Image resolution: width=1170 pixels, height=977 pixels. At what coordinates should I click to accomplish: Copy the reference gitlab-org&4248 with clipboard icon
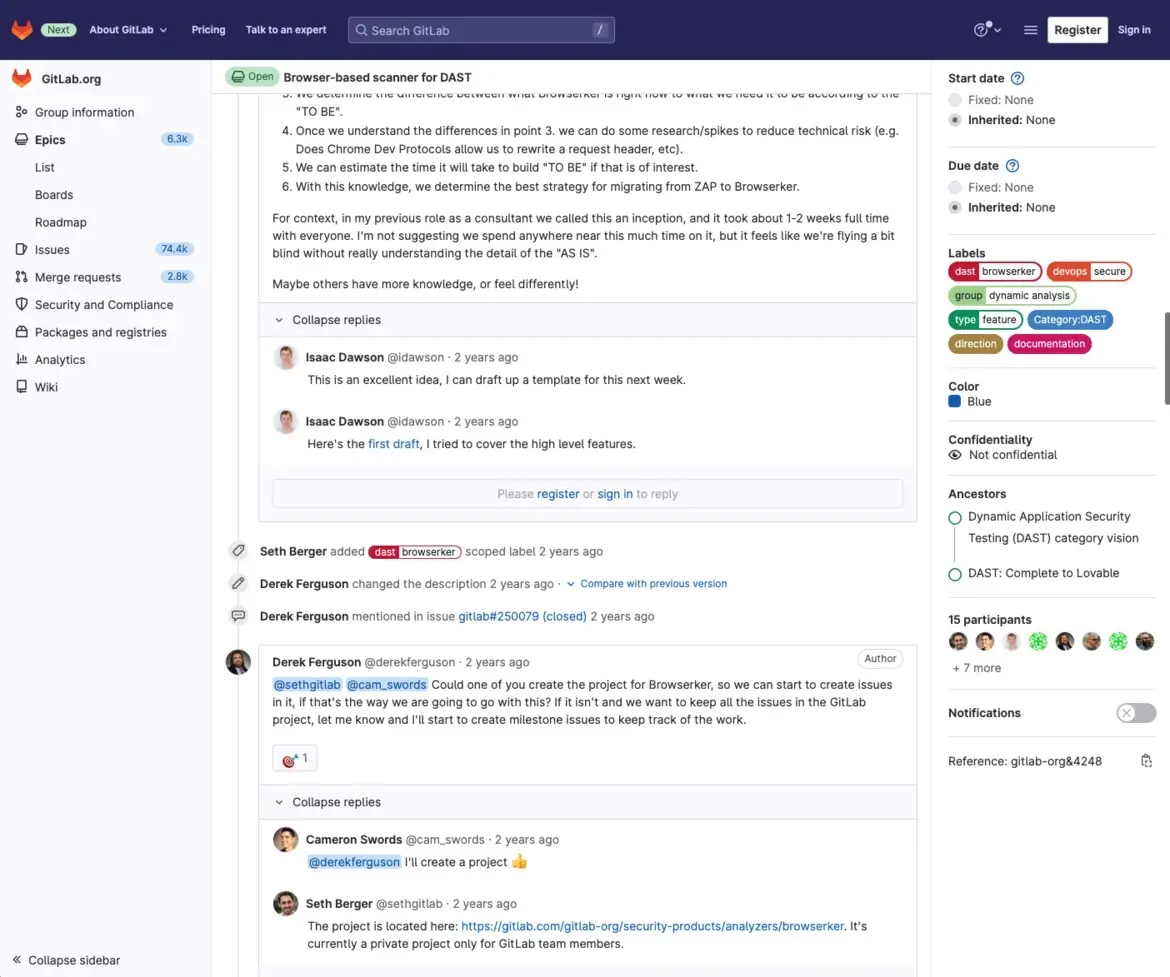tap(1146, 761)
